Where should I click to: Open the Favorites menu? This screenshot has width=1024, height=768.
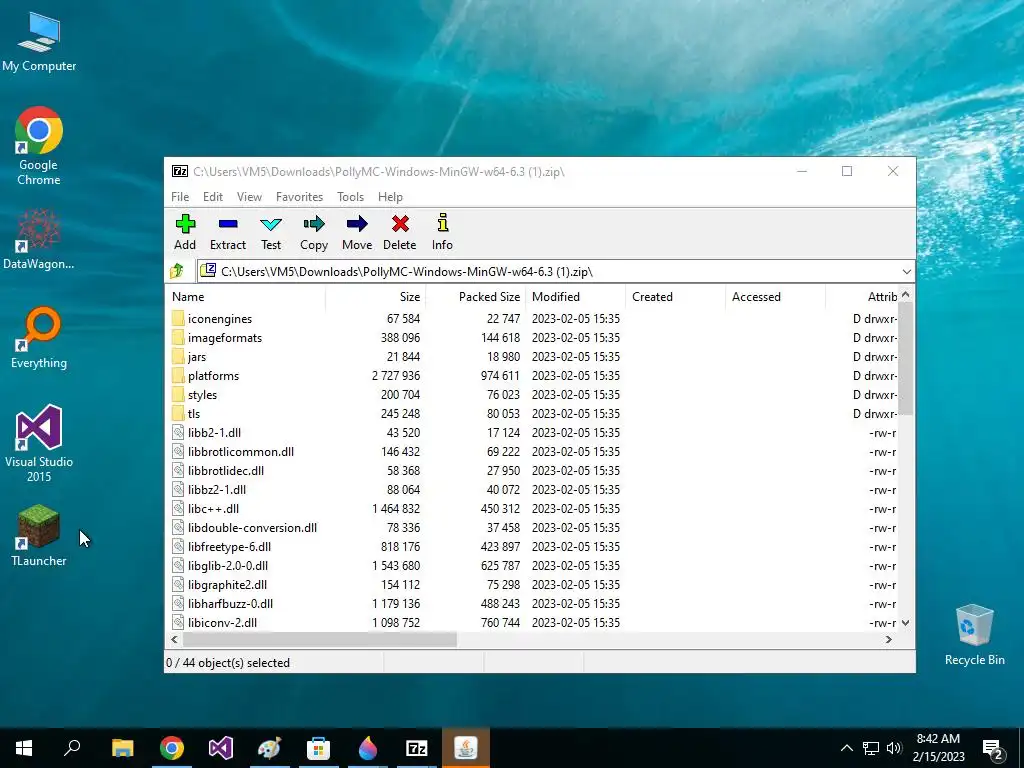coord(299,197)
